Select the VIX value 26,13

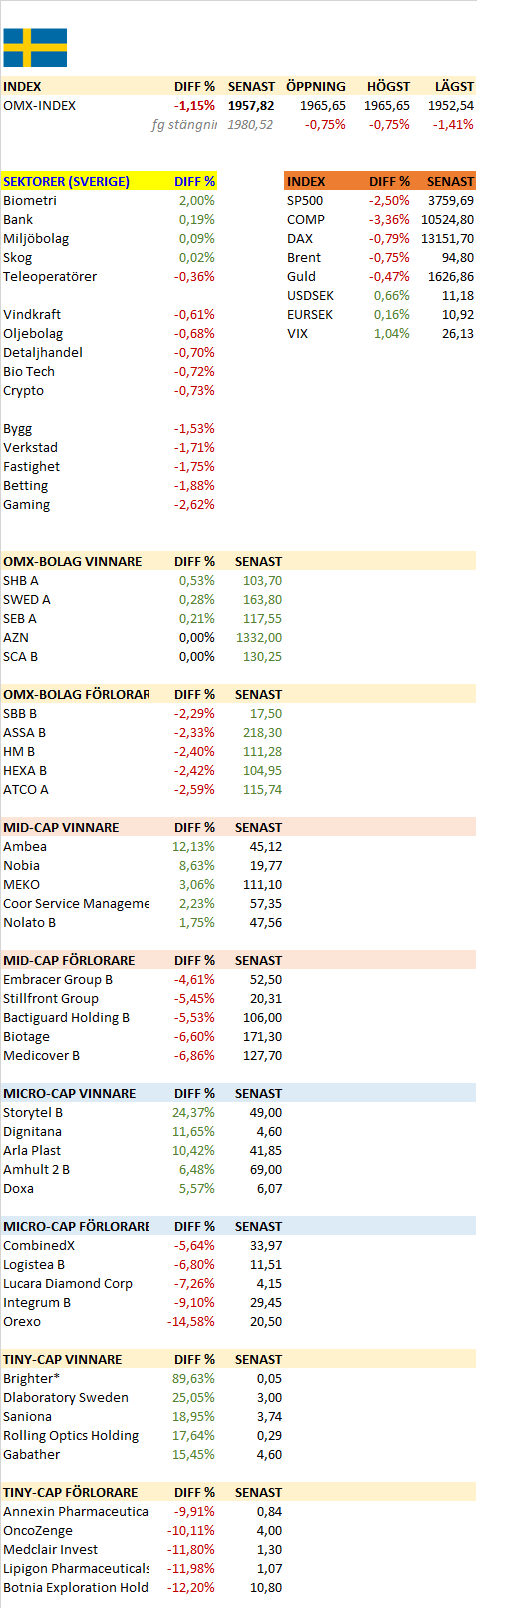point(458,333)
